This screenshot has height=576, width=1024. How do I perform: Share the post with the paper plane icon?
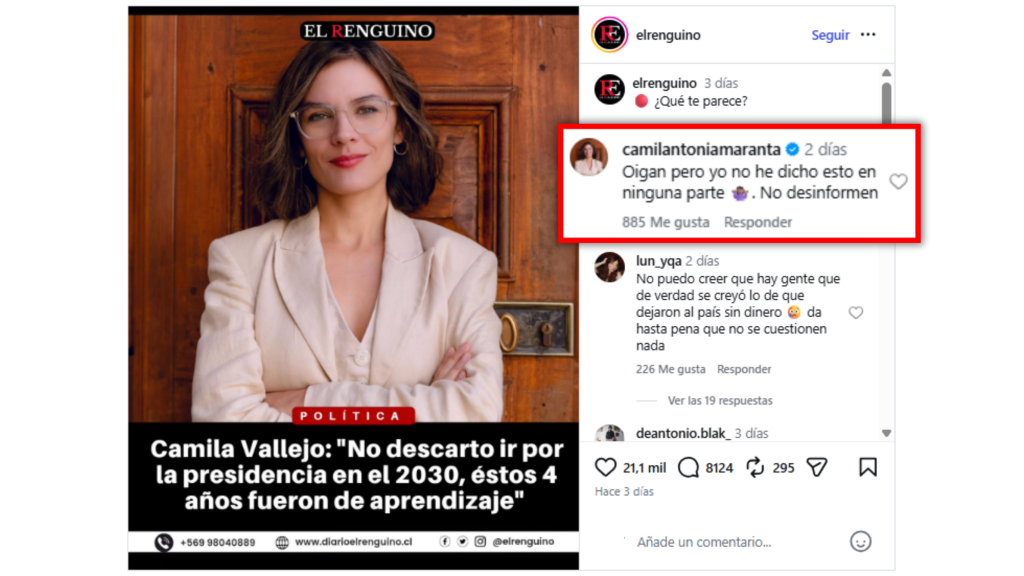point(817,468)
